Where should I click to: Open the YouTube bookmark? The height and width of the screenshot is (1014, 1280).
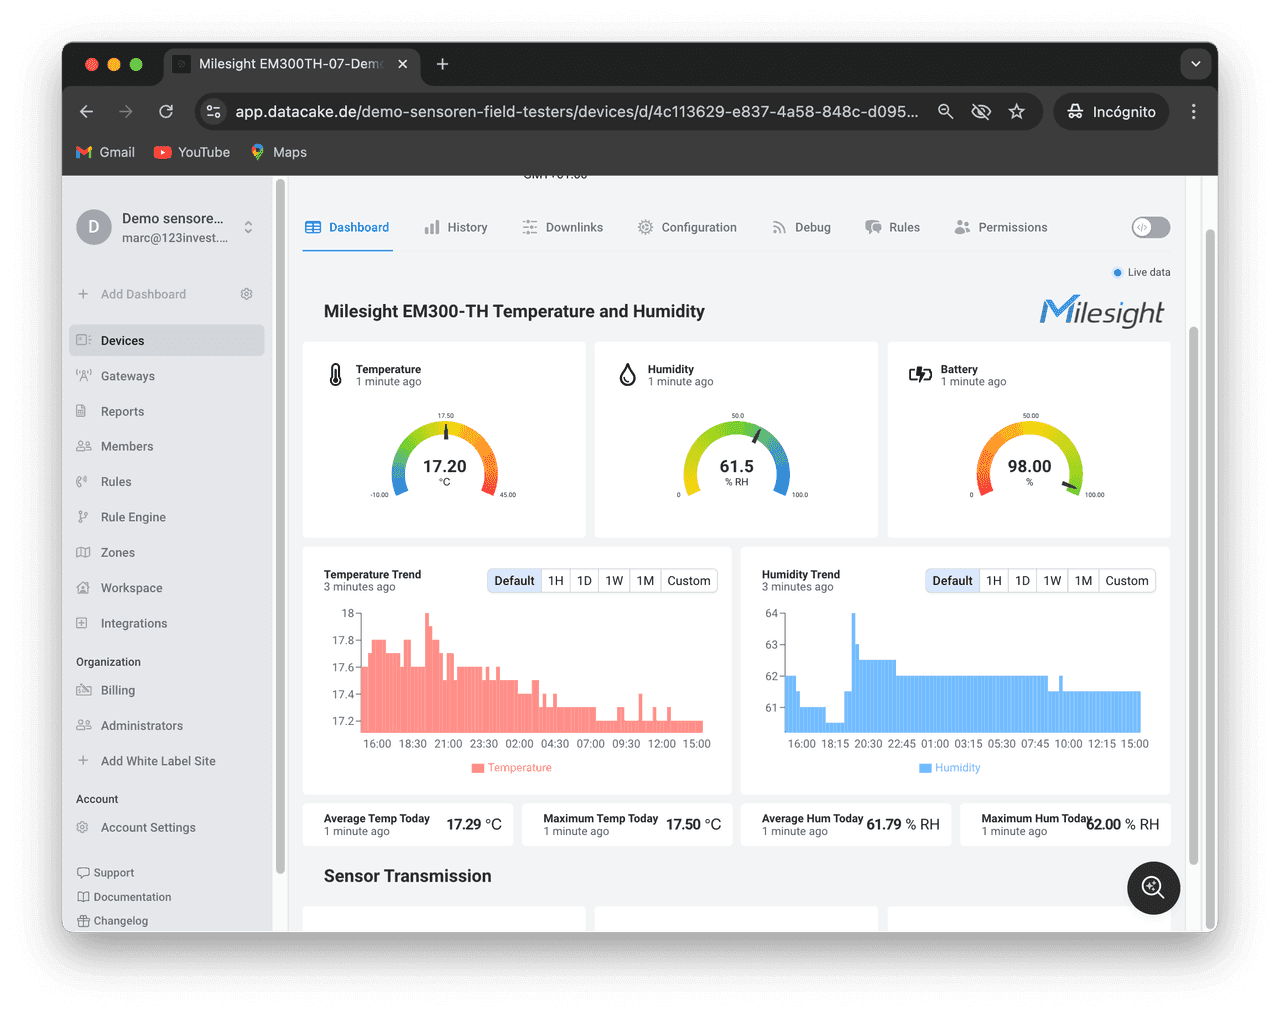191,152
